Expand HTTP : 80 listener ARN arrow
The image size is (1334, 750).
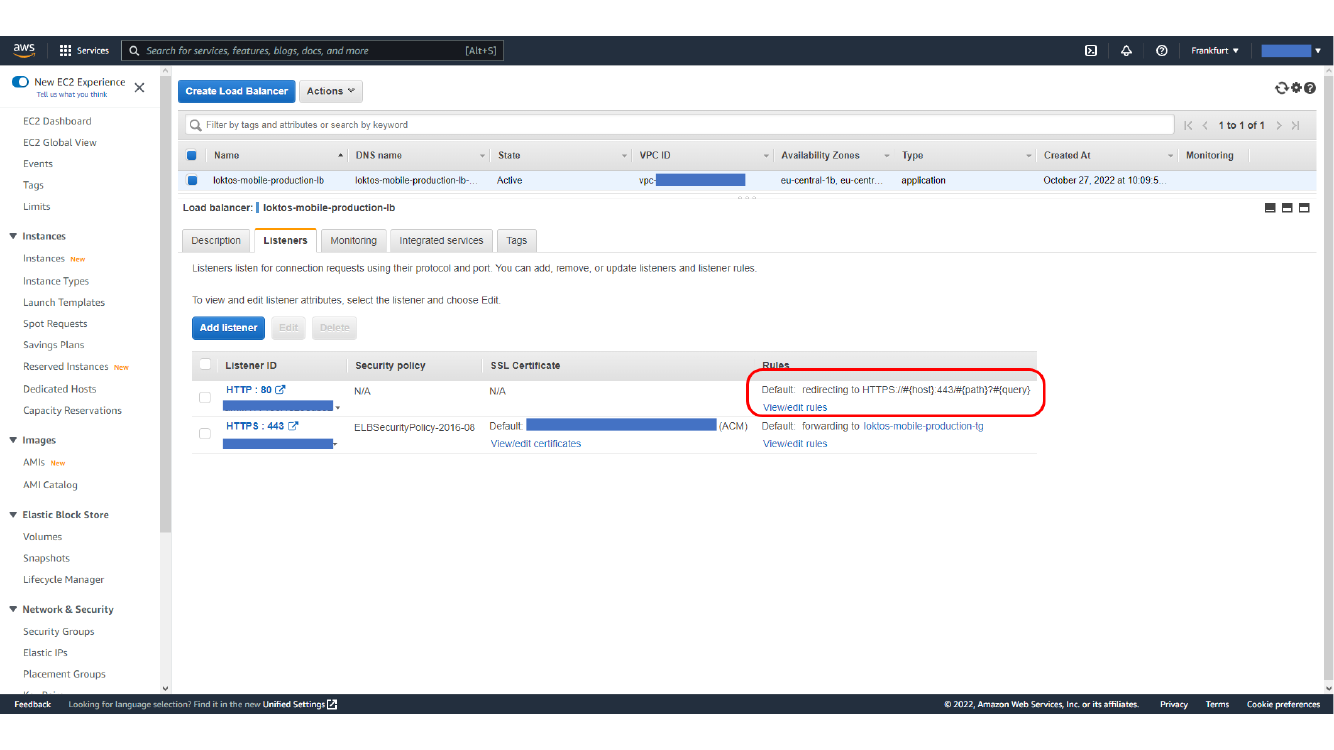(337, 408)
